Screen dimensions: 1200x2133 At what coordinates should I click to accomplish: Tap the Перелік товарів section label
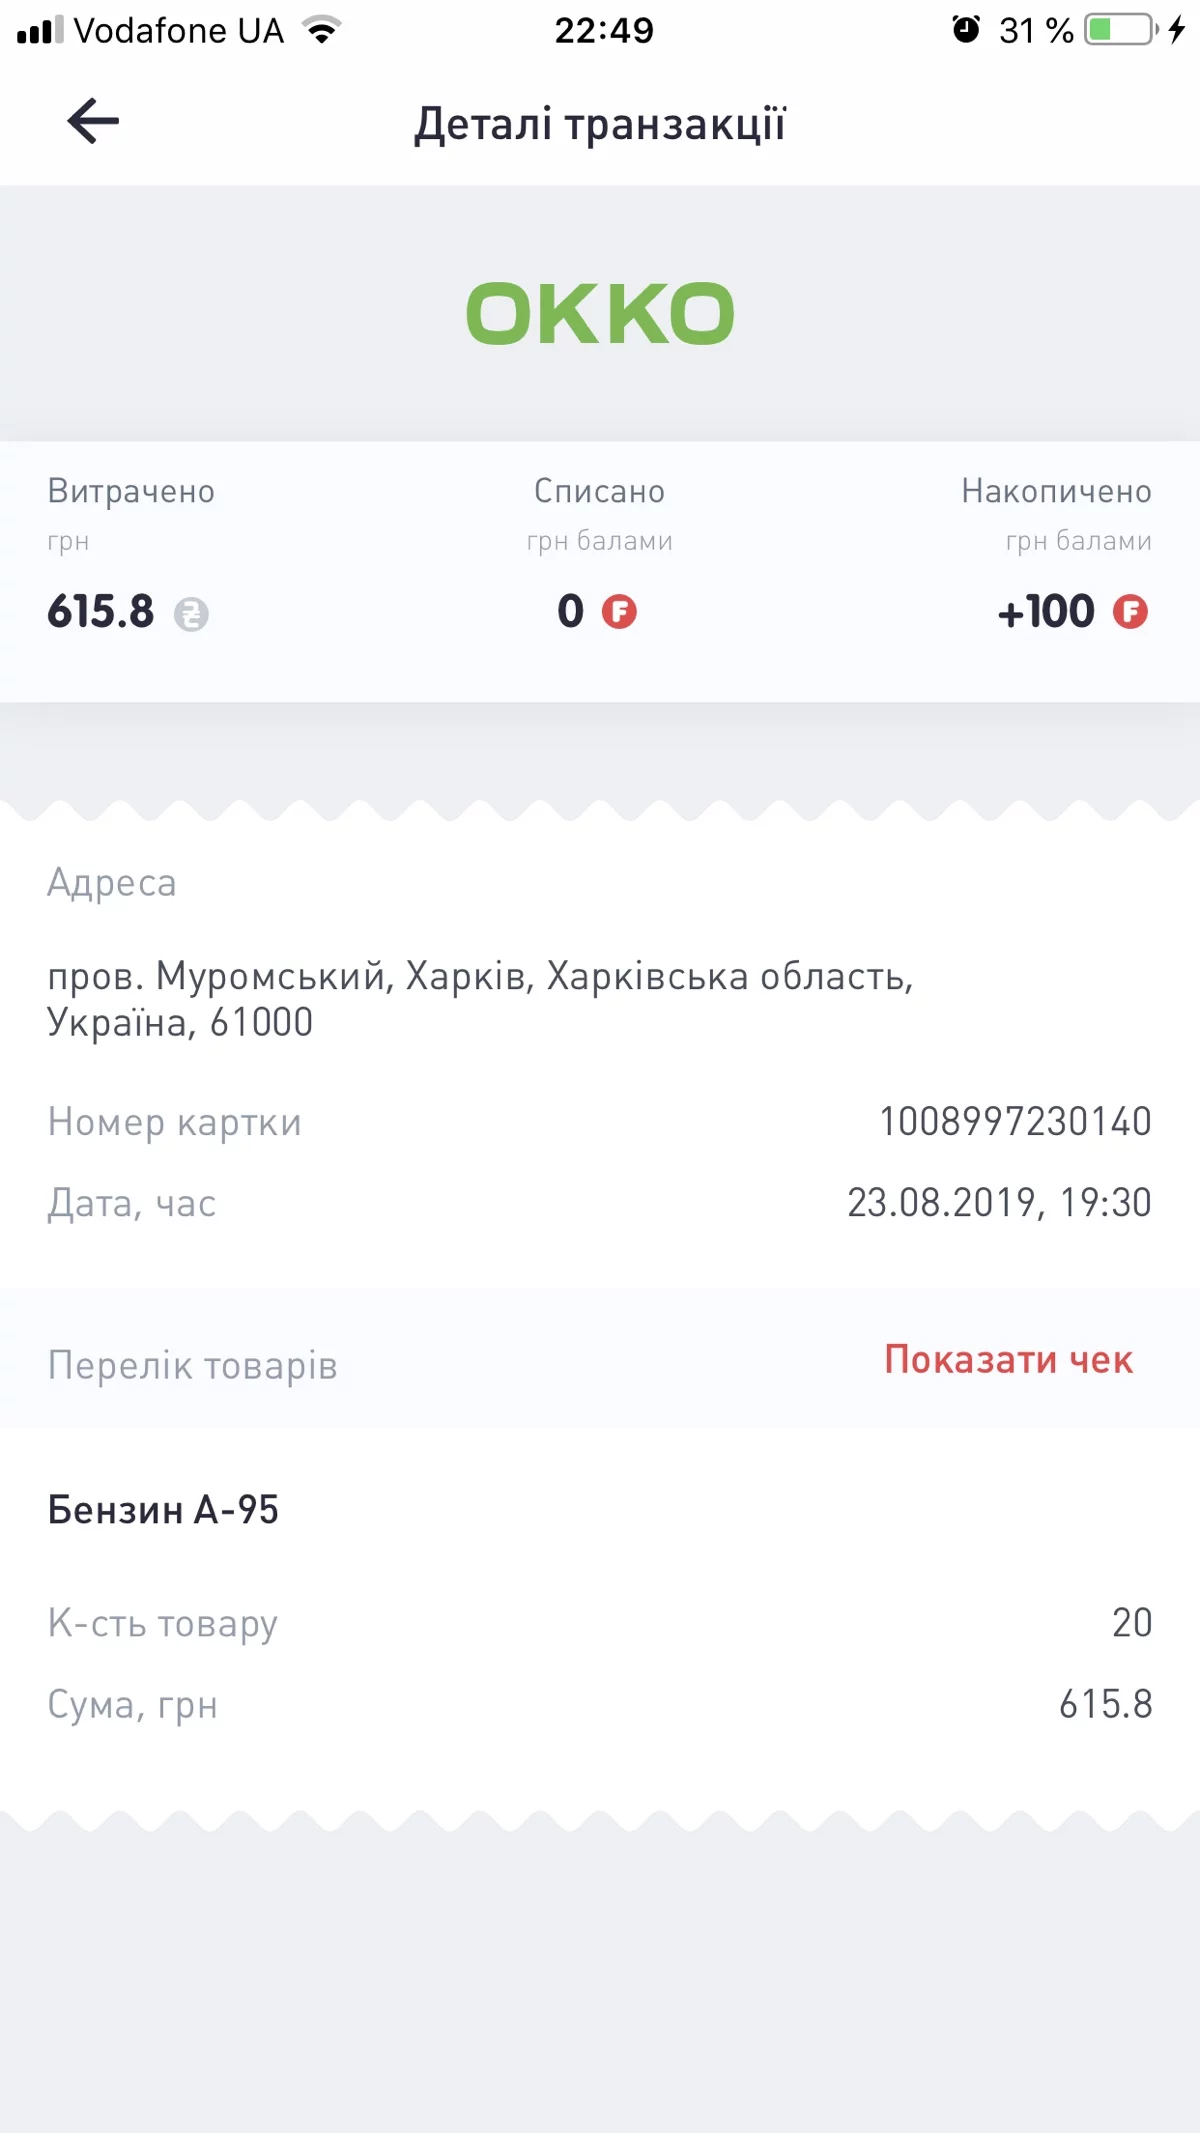193,1365
